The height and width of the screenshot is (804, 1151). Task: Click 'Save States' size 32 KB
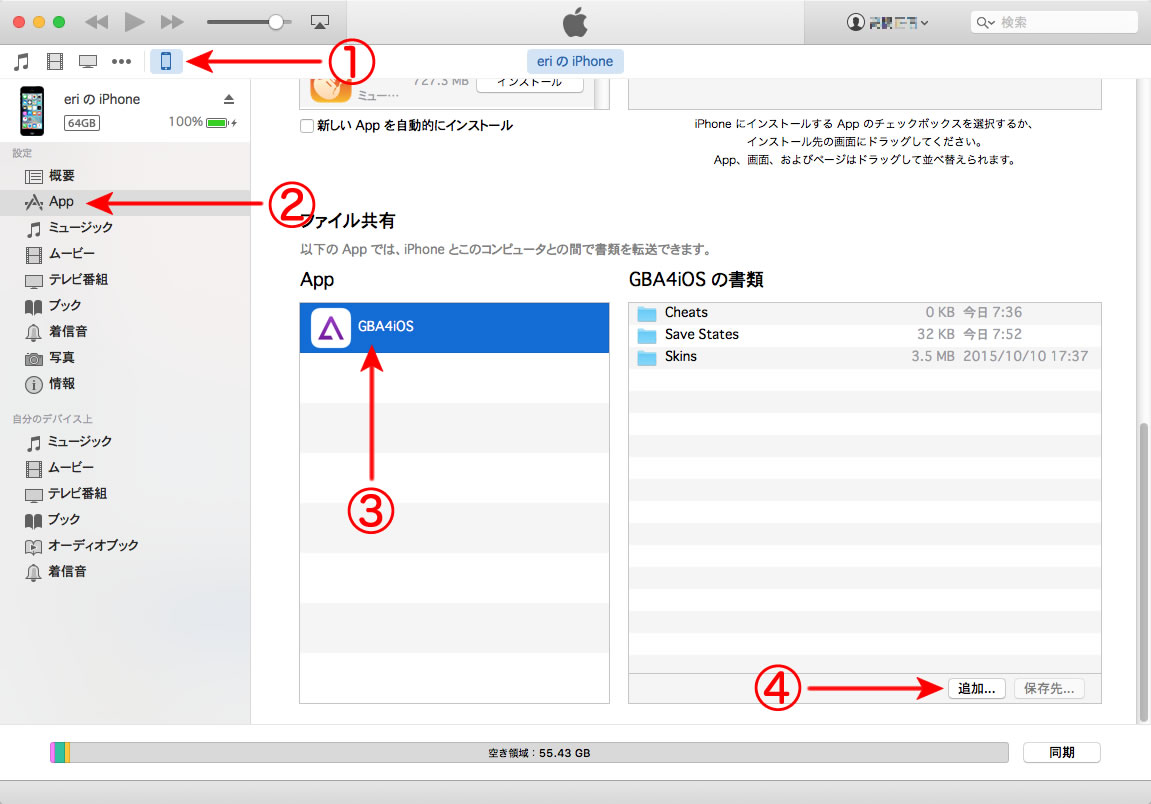click(x=935, y=335)
